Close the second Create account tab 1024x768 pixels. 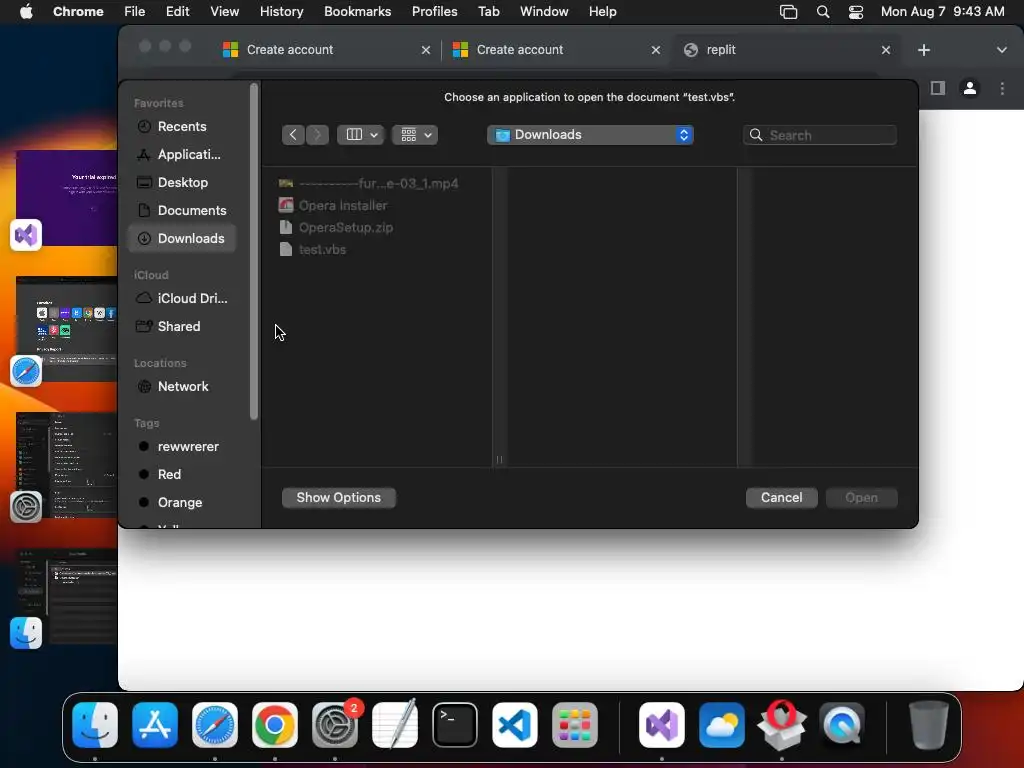(x=656, y=50)
